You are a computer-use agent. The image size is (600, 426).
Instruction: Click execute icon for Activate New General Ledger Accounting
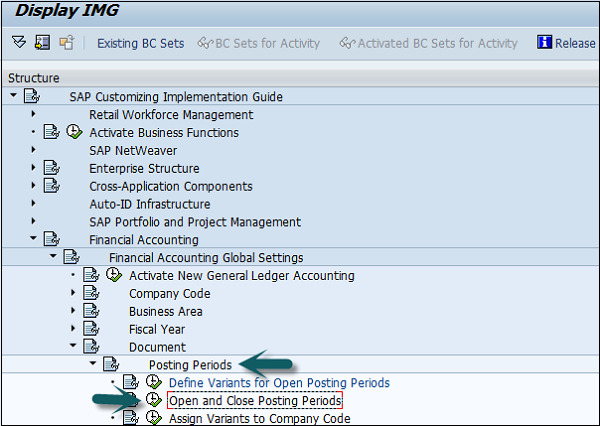click(x=114, y=277)
